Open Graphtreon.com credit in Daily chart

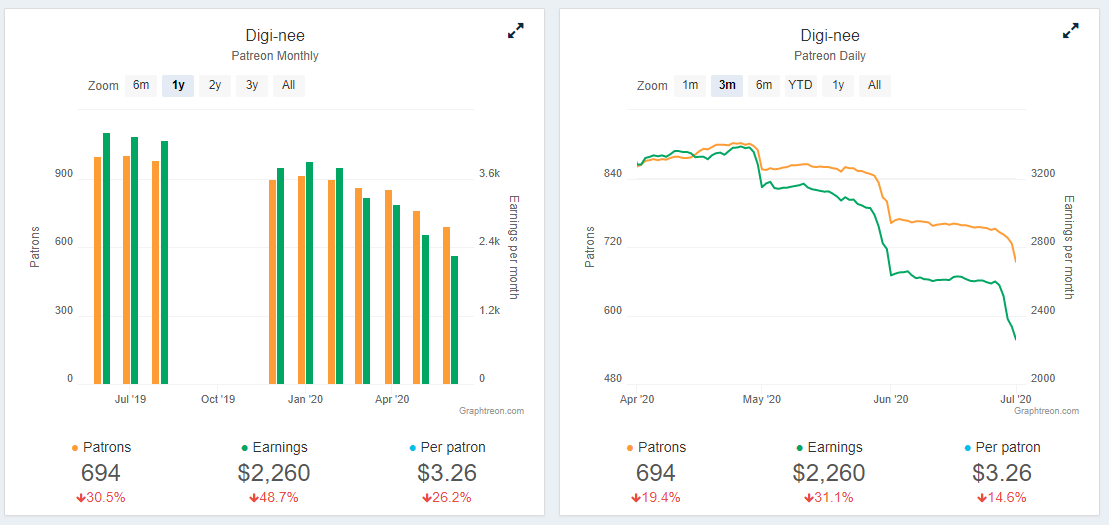1047,410
